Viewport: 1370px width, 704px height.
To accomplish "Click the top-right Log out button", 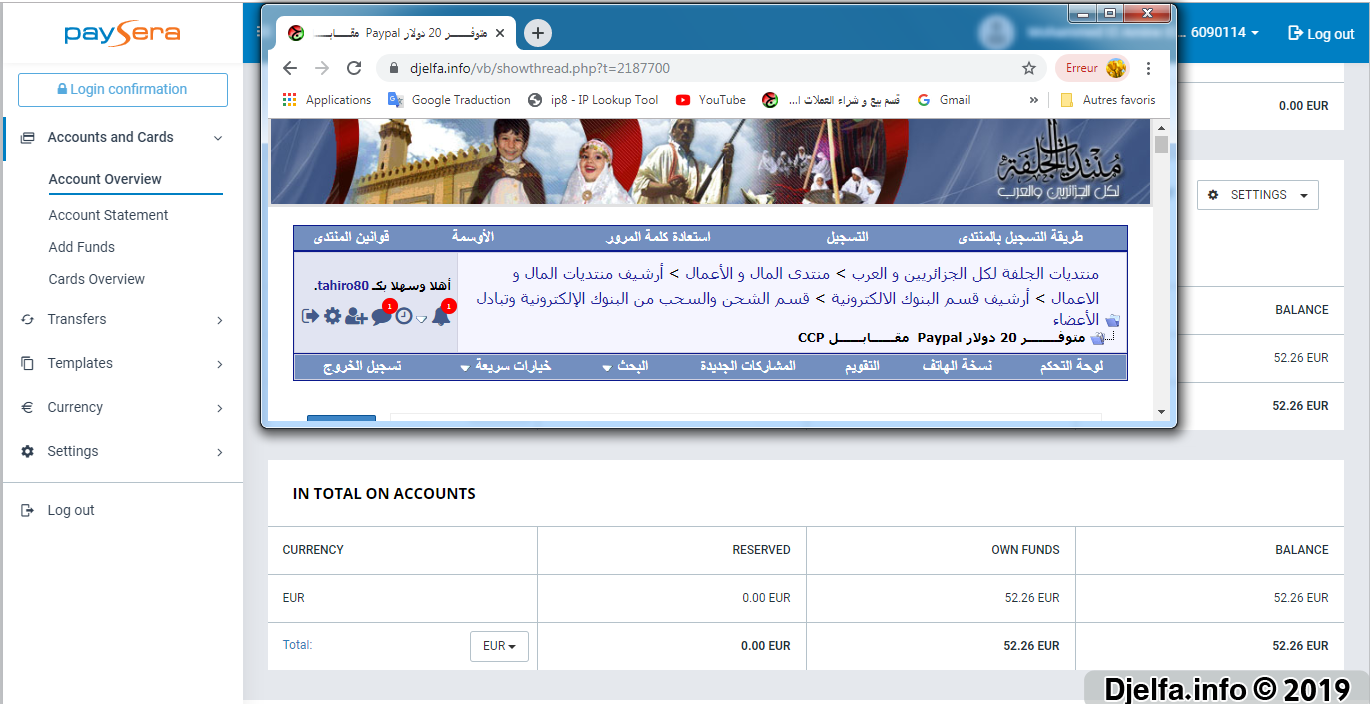I will click(1321, 33).
